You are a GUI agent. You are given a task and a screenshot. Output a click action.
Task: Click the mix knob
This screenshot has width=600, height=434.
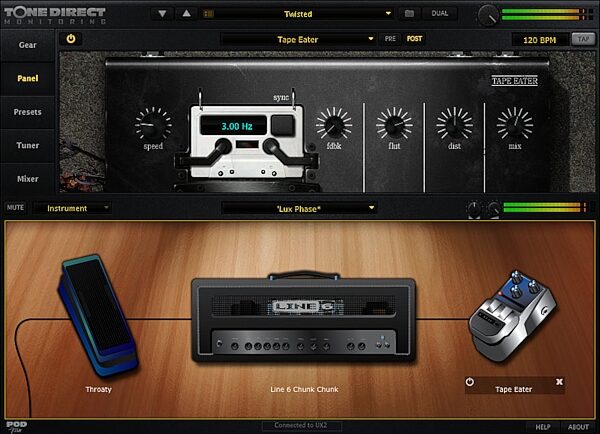point(515,124)
